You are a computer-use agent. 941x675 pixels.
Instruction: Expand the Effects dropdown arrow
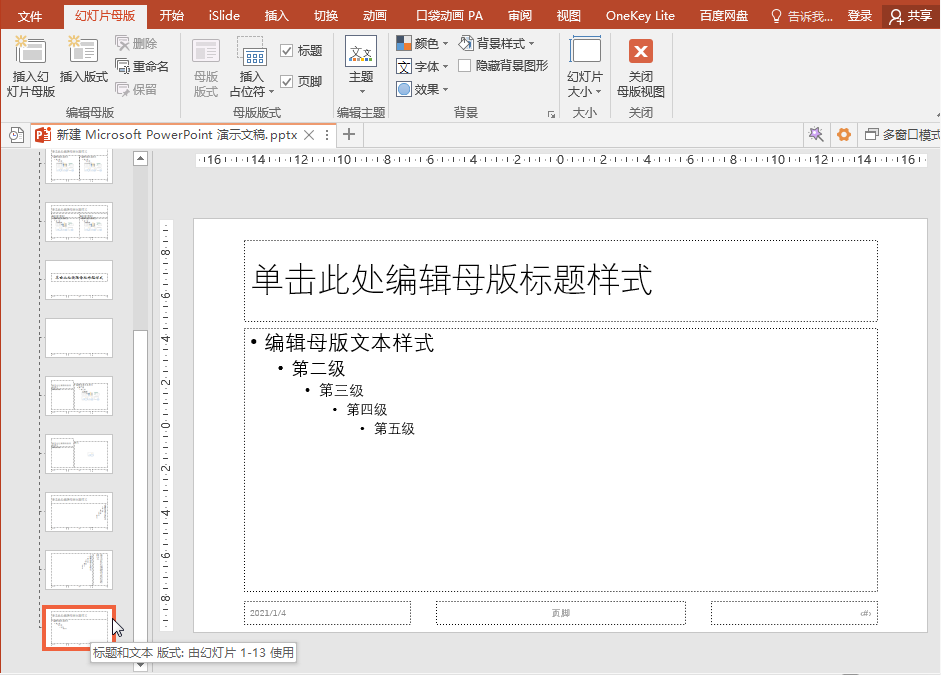445,89
